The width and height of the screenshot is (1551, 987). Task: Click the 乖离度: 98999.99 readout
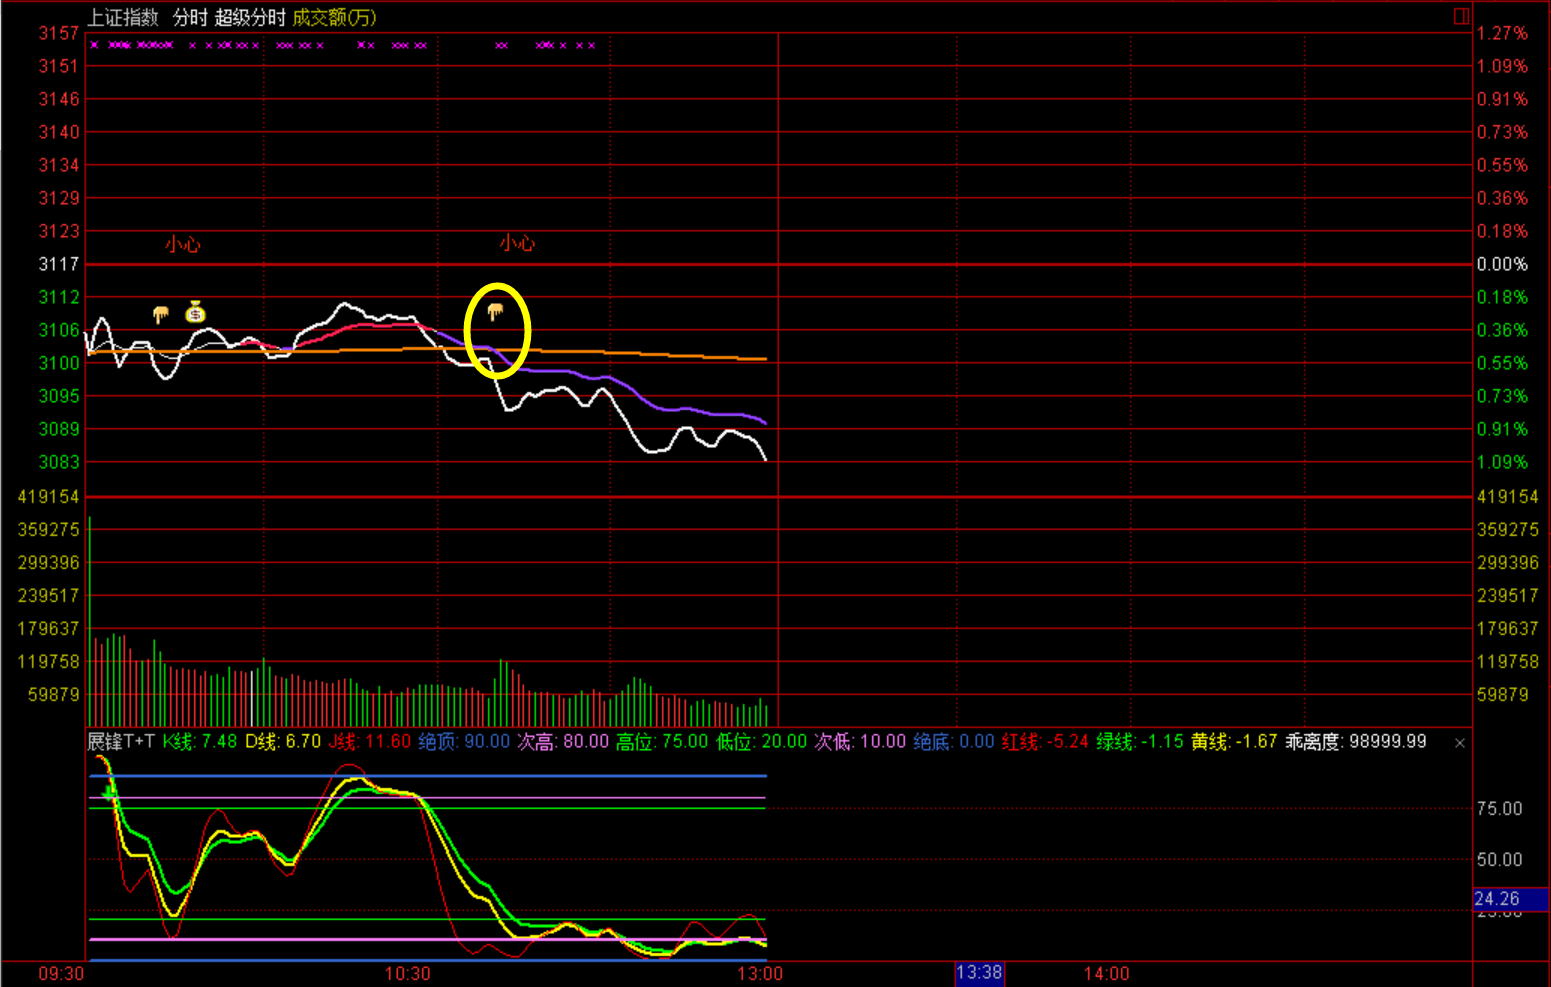click(1356, 741)
